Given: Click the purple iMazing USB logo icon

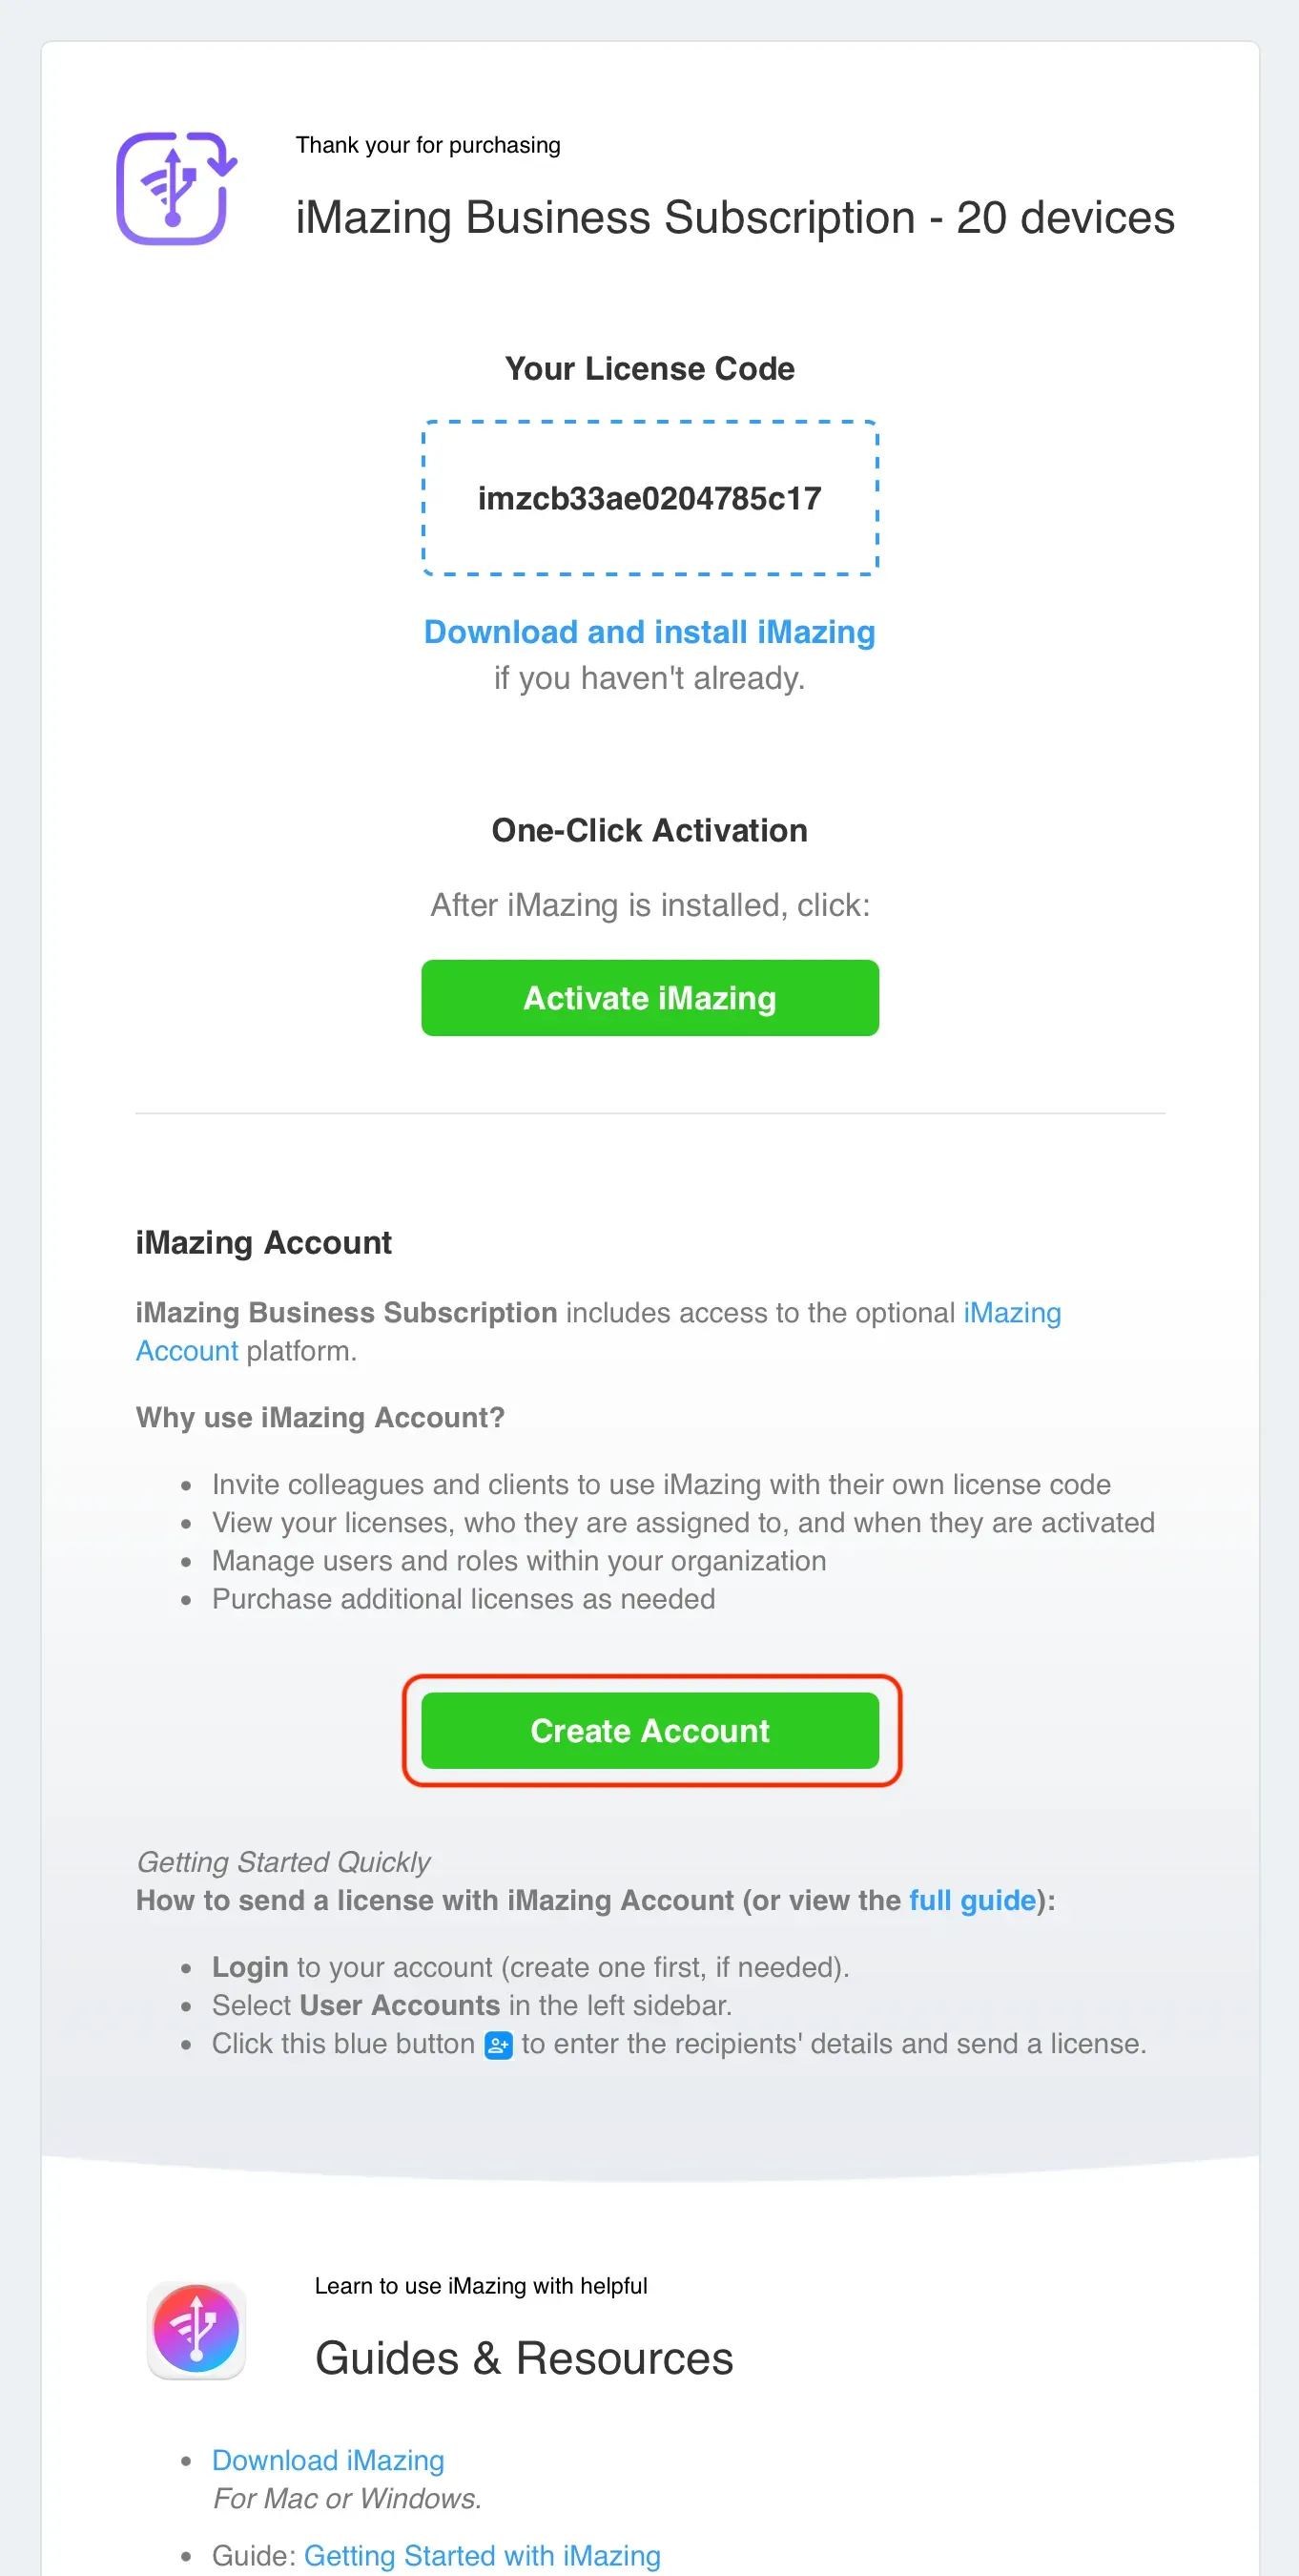Looking at the screenshot, I should pyautogui.click(x=176, y=186).
